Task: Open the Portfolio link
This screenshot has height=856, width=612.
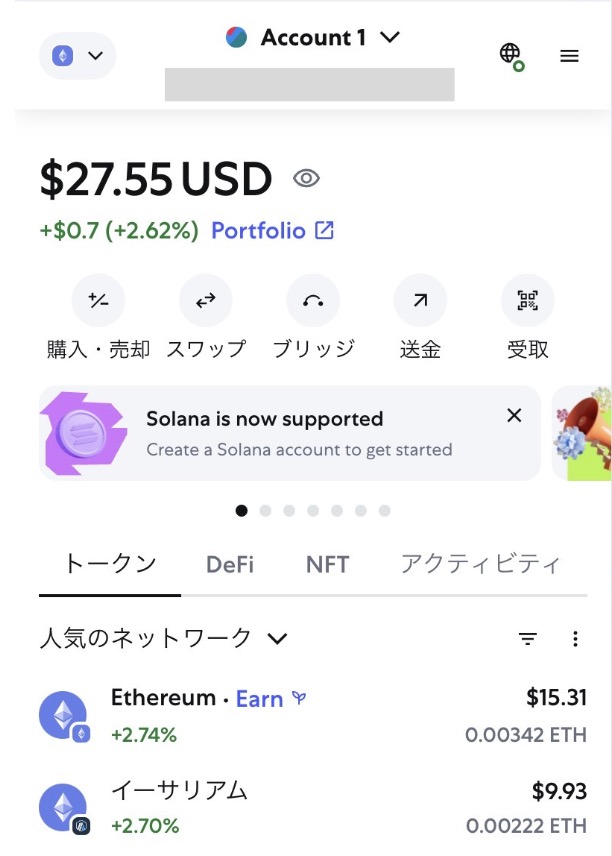Action: pyautogui.click(x=272, y=231)
